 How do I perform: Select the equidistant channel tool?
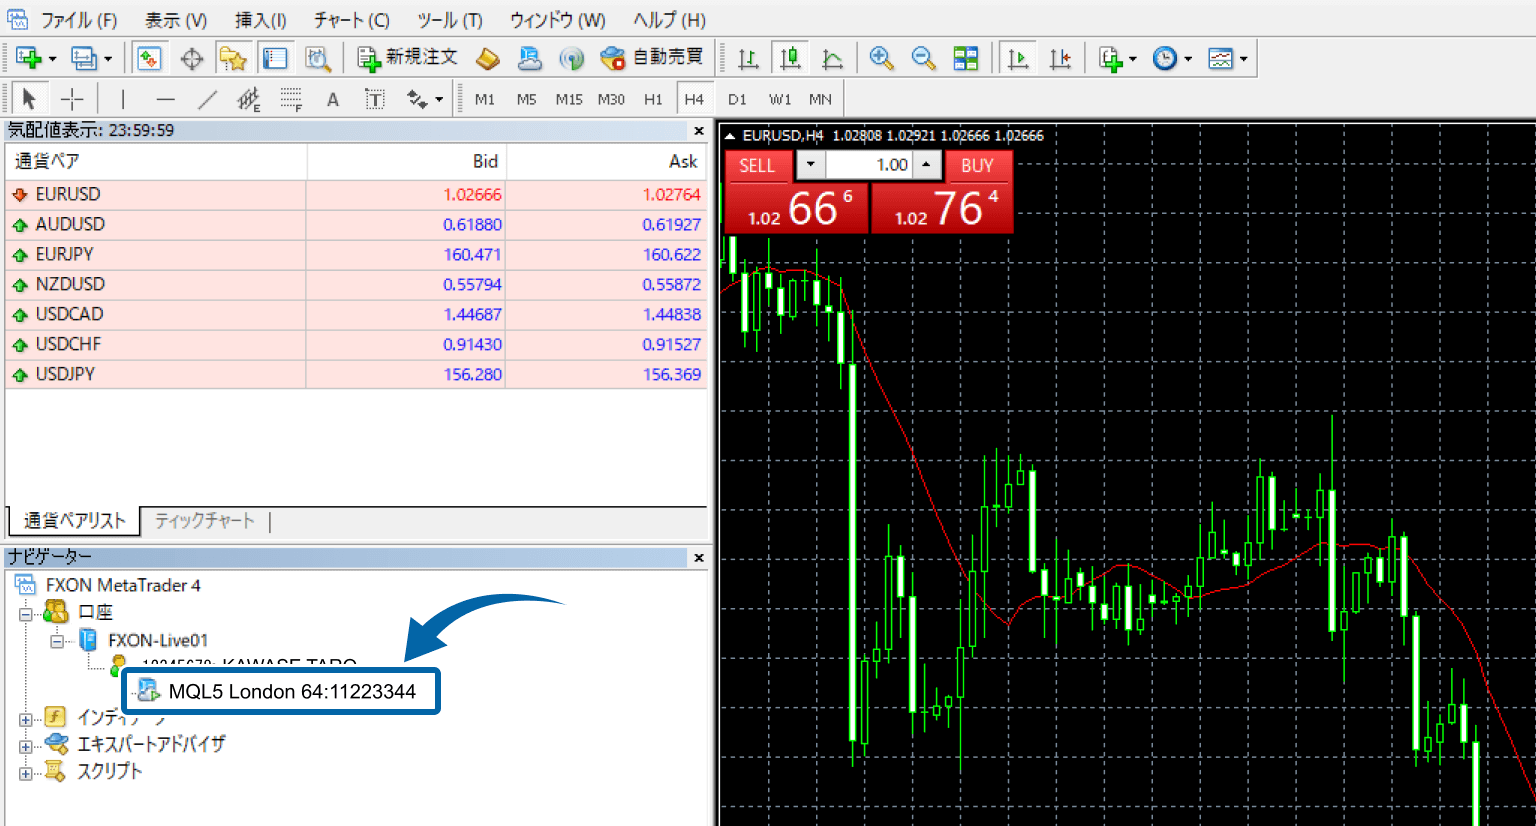(249, 99)
